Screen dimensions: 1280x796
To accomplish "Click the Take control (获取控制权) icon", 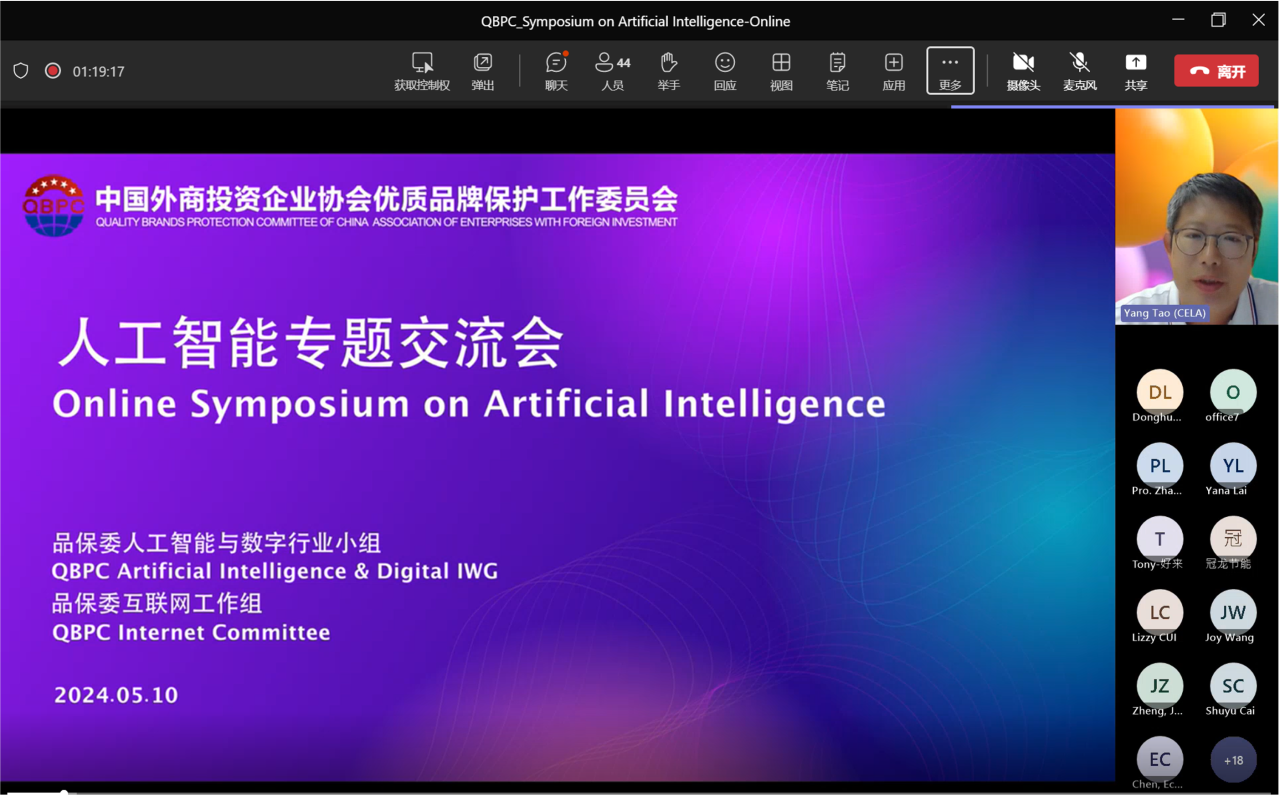I will (x=422, y=63).
